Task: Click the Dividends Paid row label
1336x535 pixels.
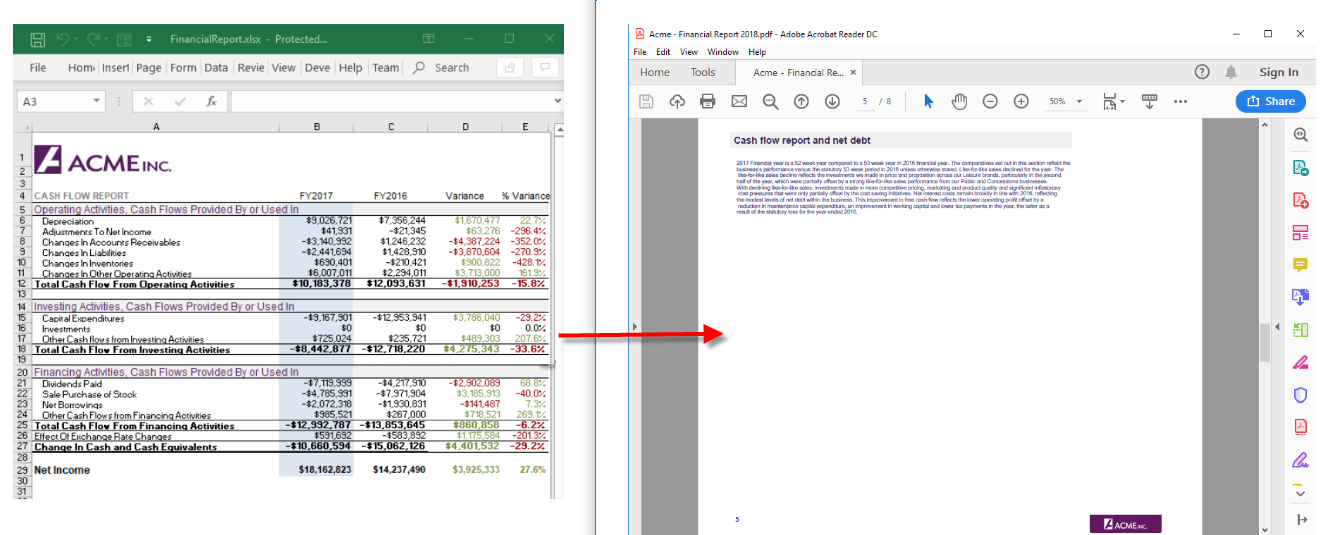Action: tap(72, 383)
